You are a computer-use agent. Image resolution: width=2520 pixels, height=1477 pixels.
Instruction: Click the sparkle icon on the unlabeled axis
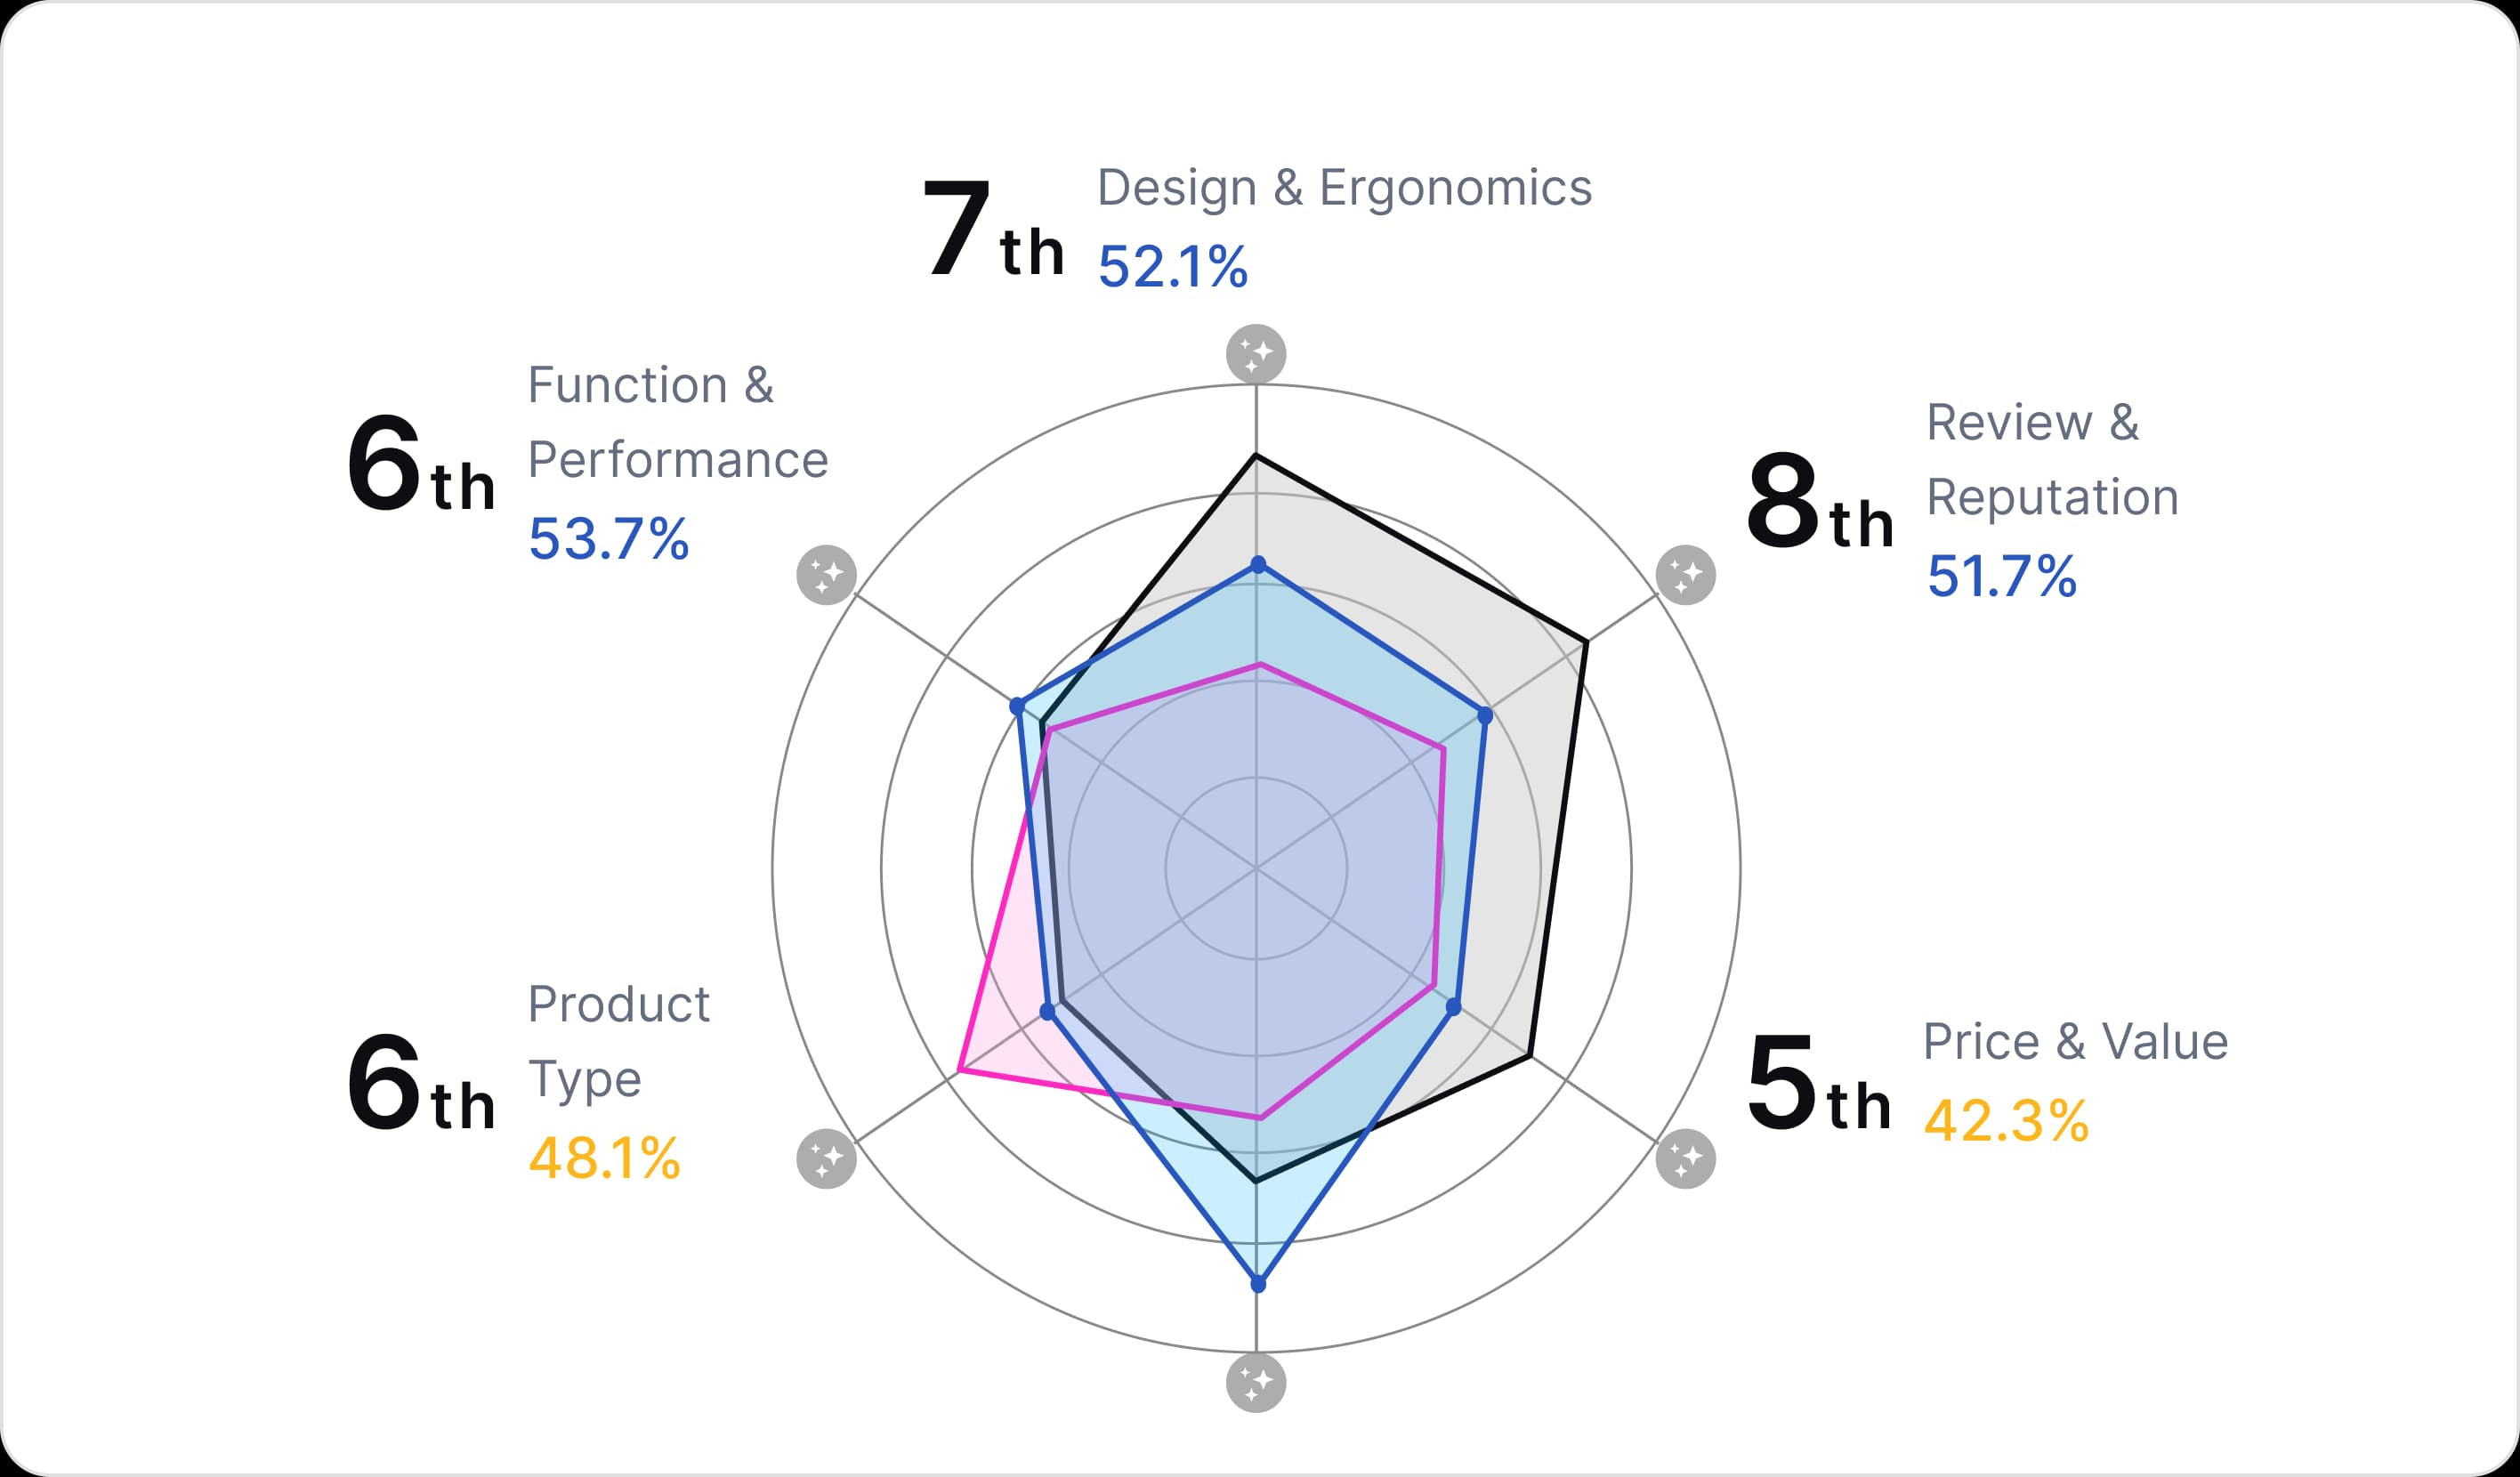click(x=1256, y=1383)
